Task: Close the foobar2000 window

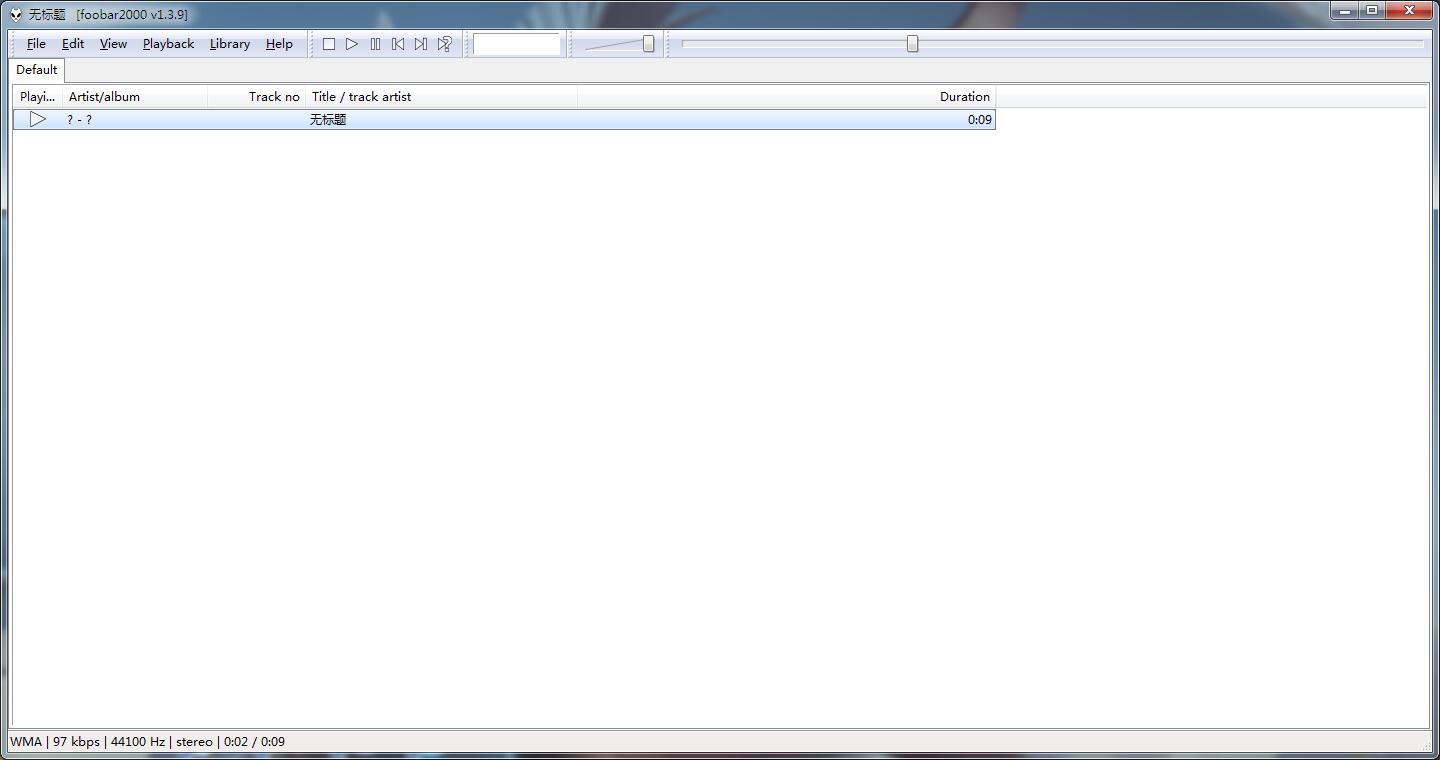Action: click(1409, 11)
